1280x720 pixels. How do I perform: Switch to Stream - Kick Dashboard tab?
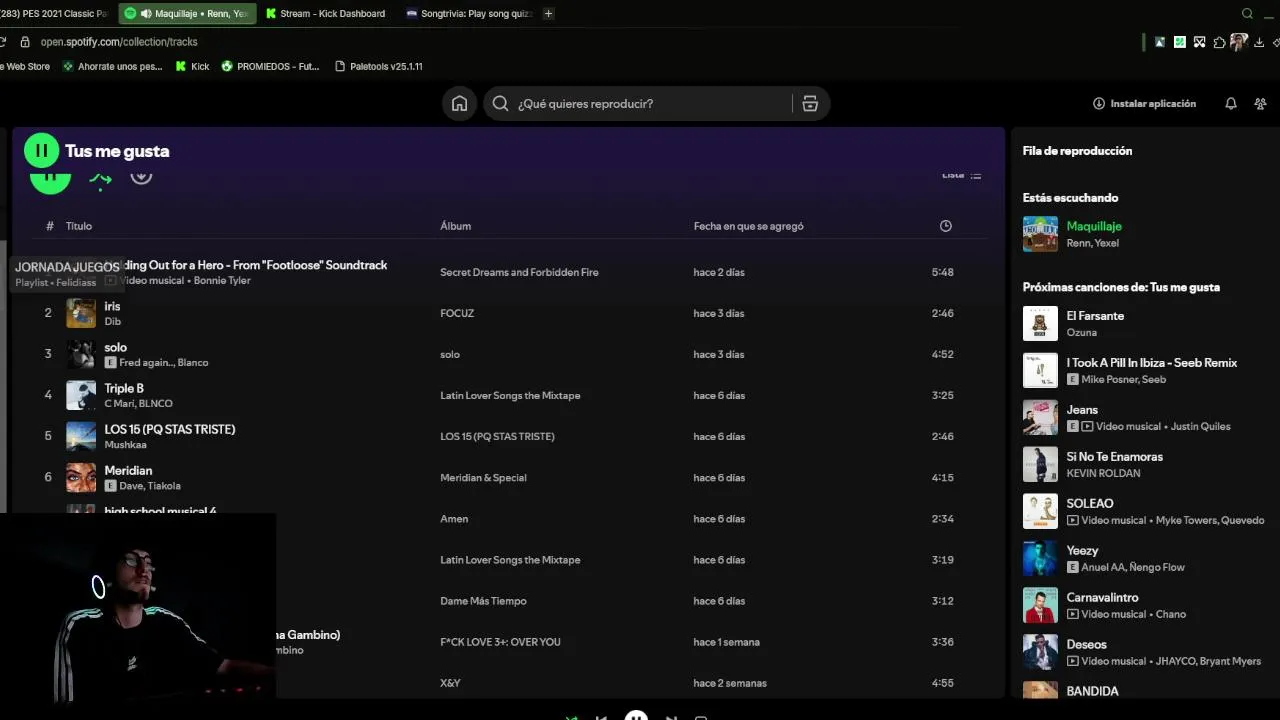tap(325, 13)
